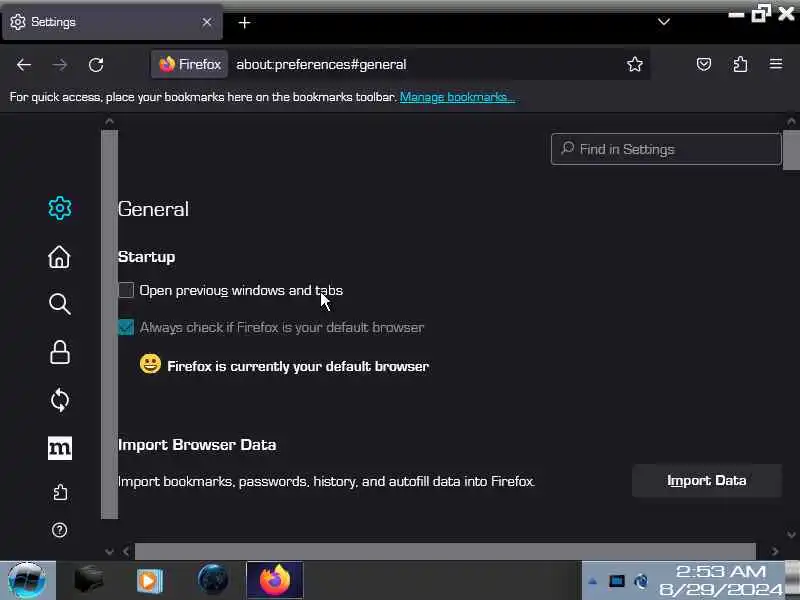
Task: Click the Firefox taskbar icon
Action: 275,580
